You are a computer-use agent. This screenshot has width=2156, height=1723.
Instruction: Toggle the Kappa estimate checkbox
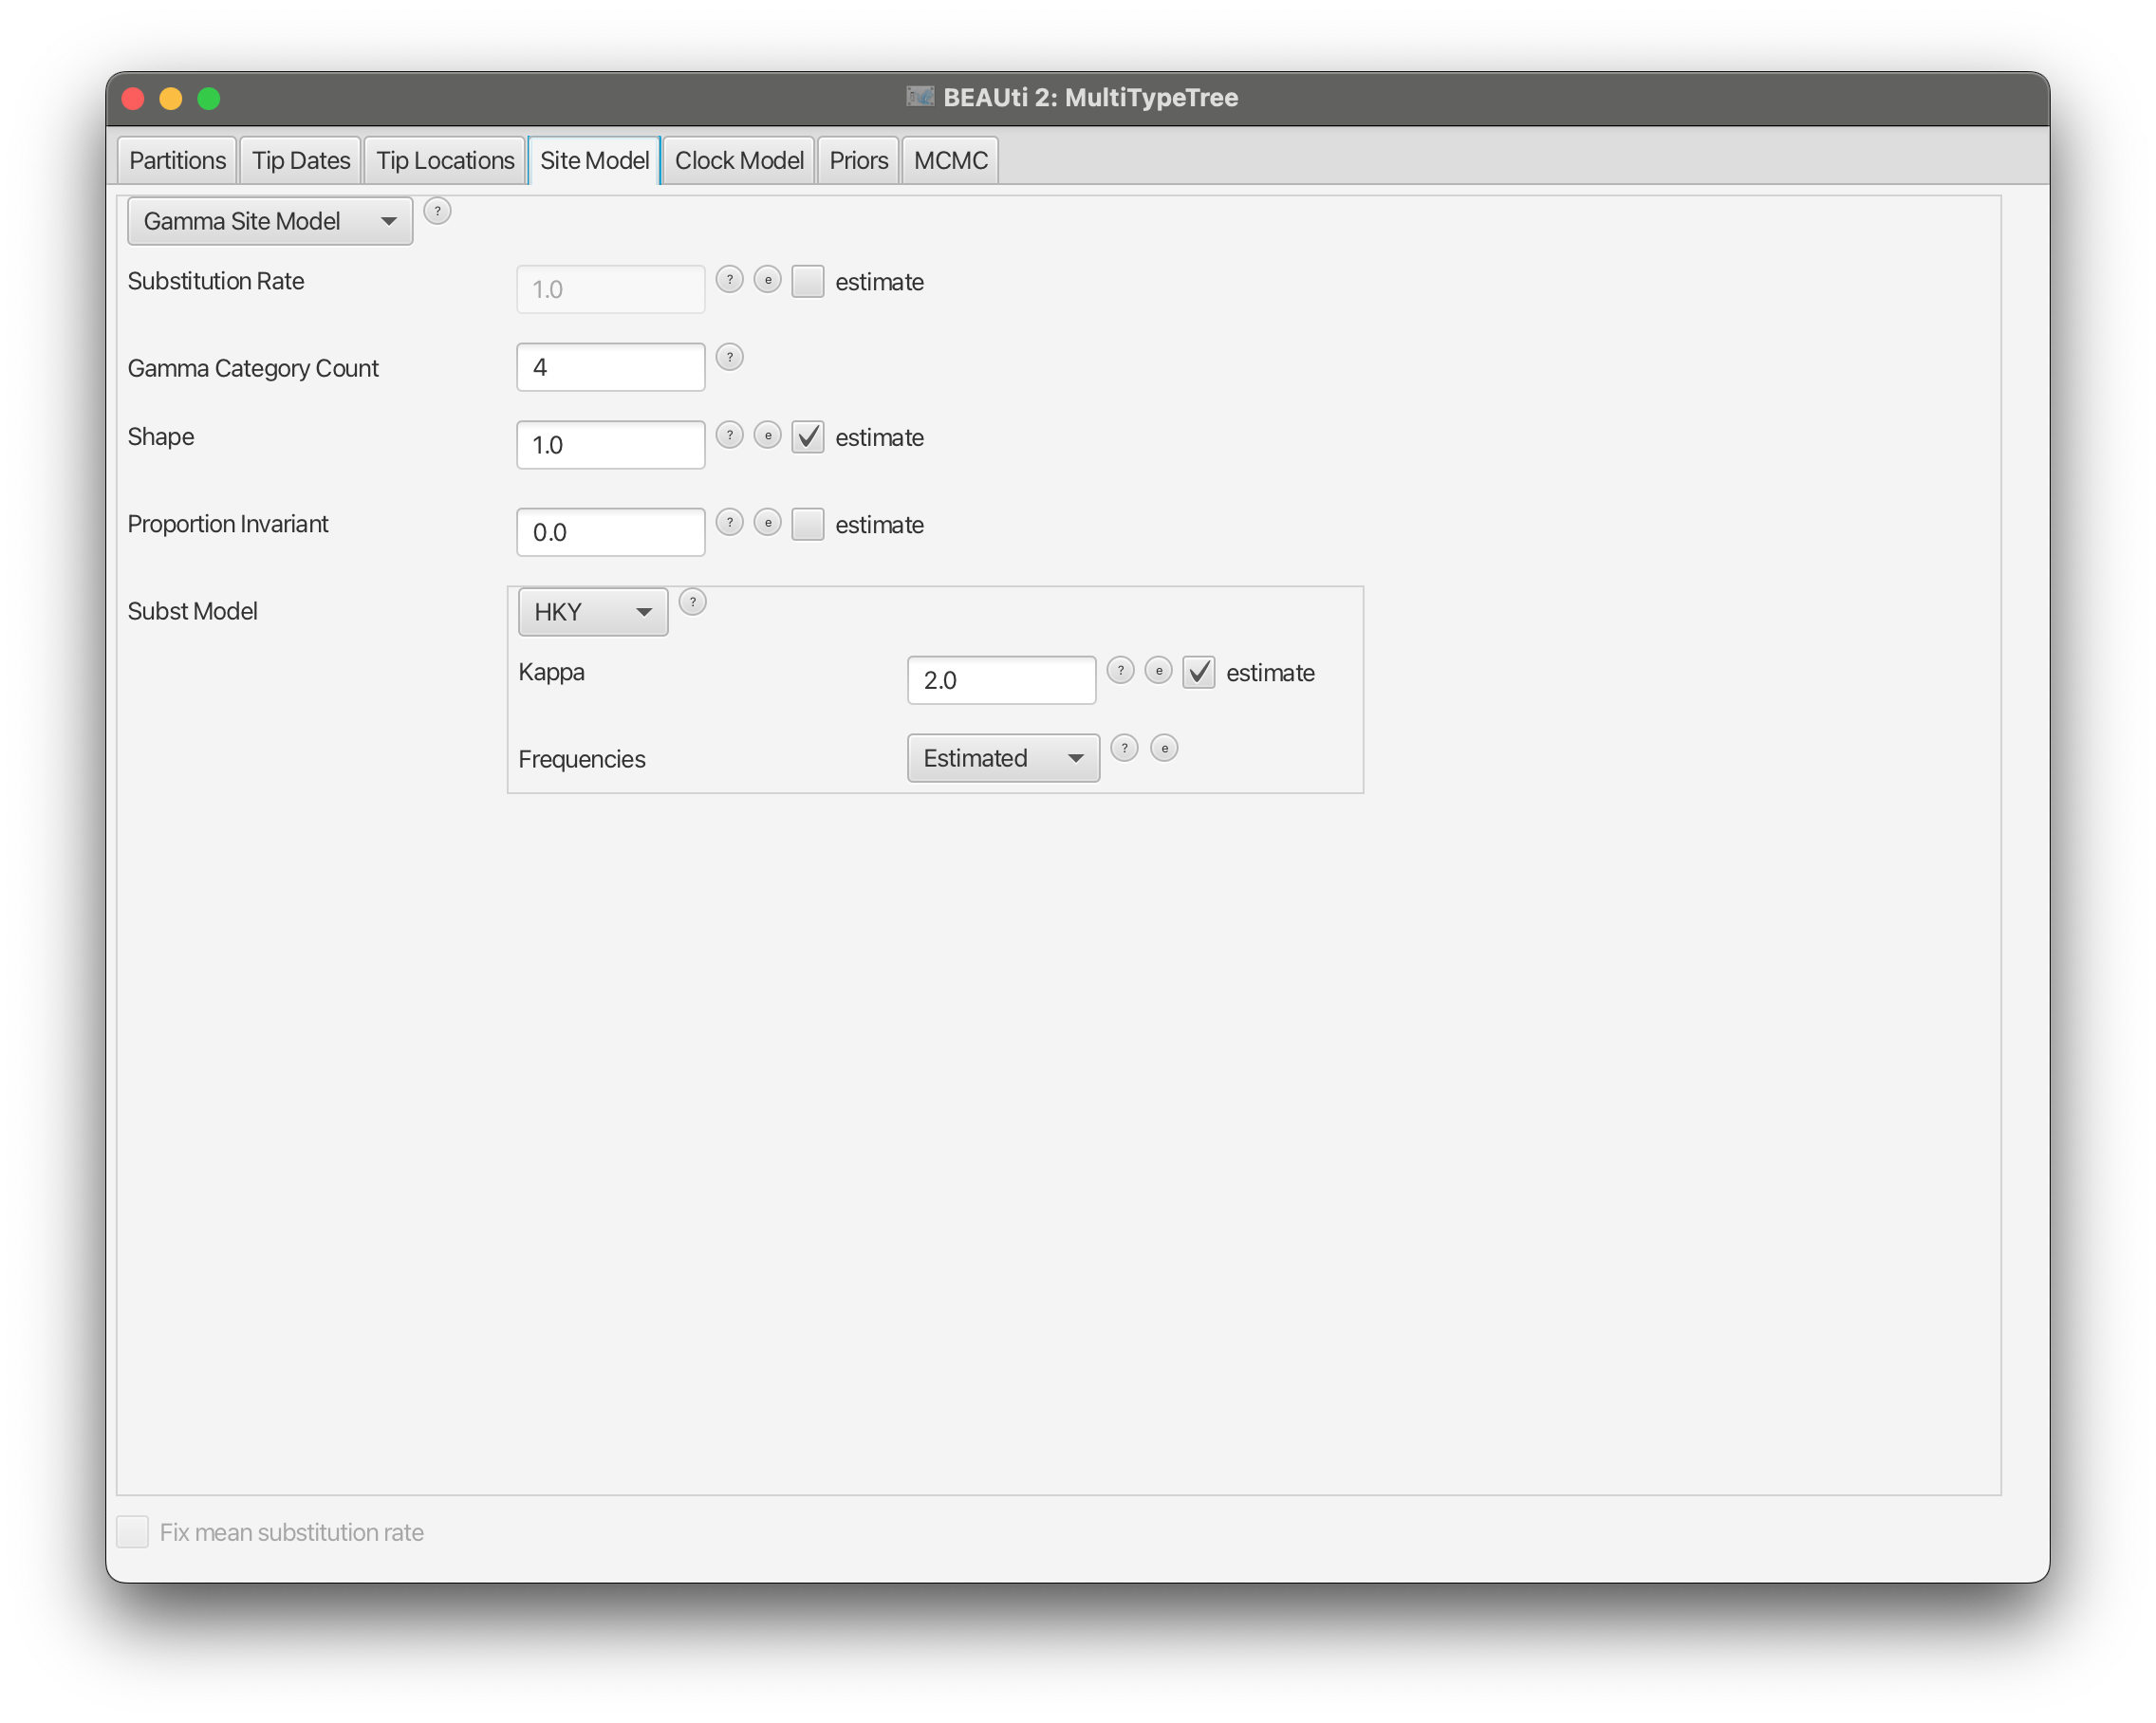1198,672
